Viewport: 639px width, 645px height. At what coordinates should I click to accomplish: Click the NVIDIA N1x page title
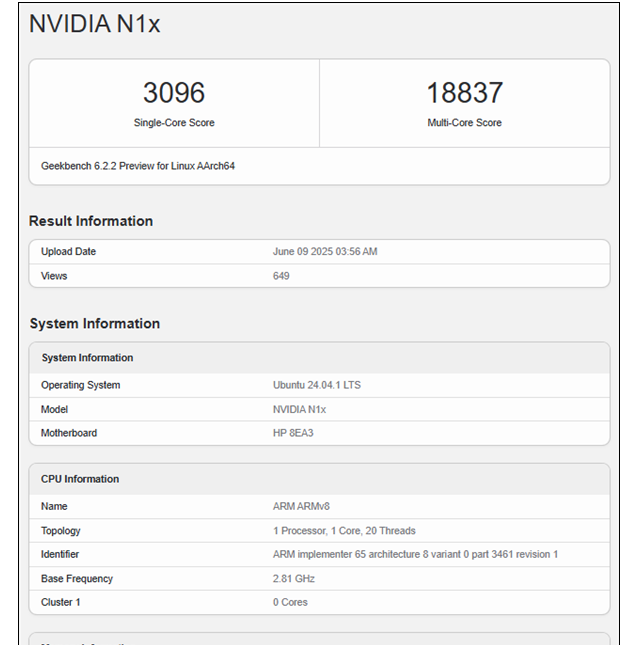click(x=95, y=25)
